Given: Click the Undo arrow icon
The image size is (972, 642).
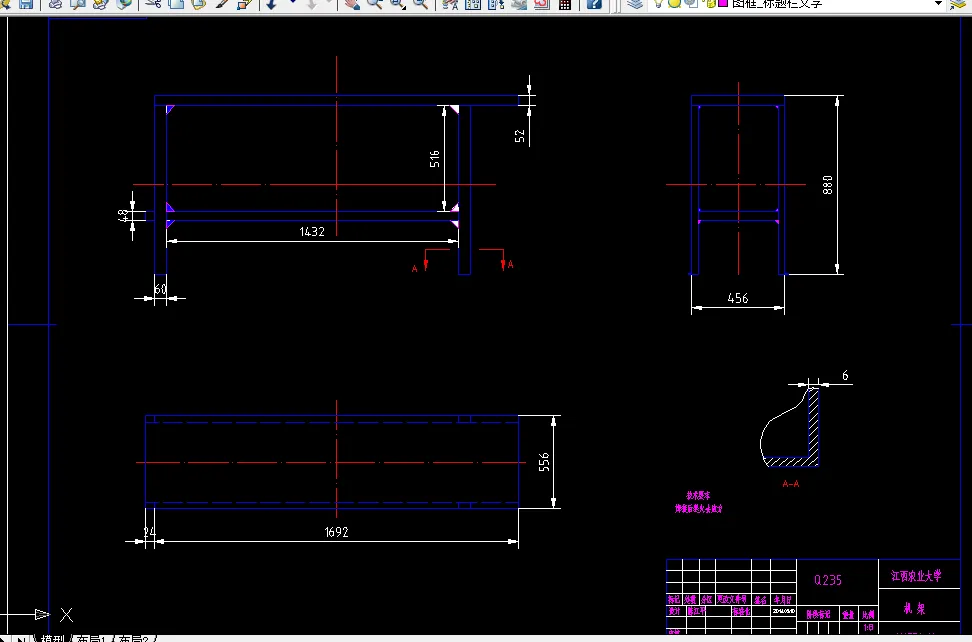Looking at the screenshot, I should point(272,4).
